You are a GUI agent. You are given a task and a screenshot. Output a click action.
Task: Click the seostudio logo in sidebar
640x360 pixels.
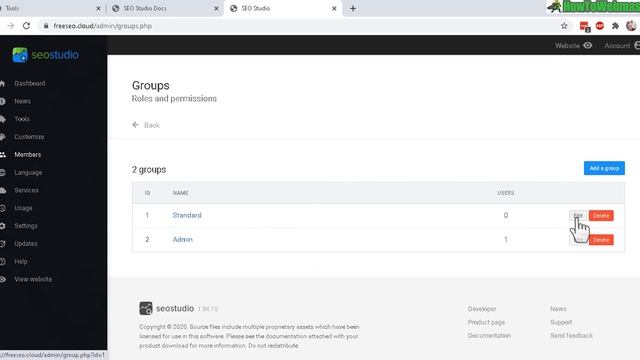pos(45,55)
